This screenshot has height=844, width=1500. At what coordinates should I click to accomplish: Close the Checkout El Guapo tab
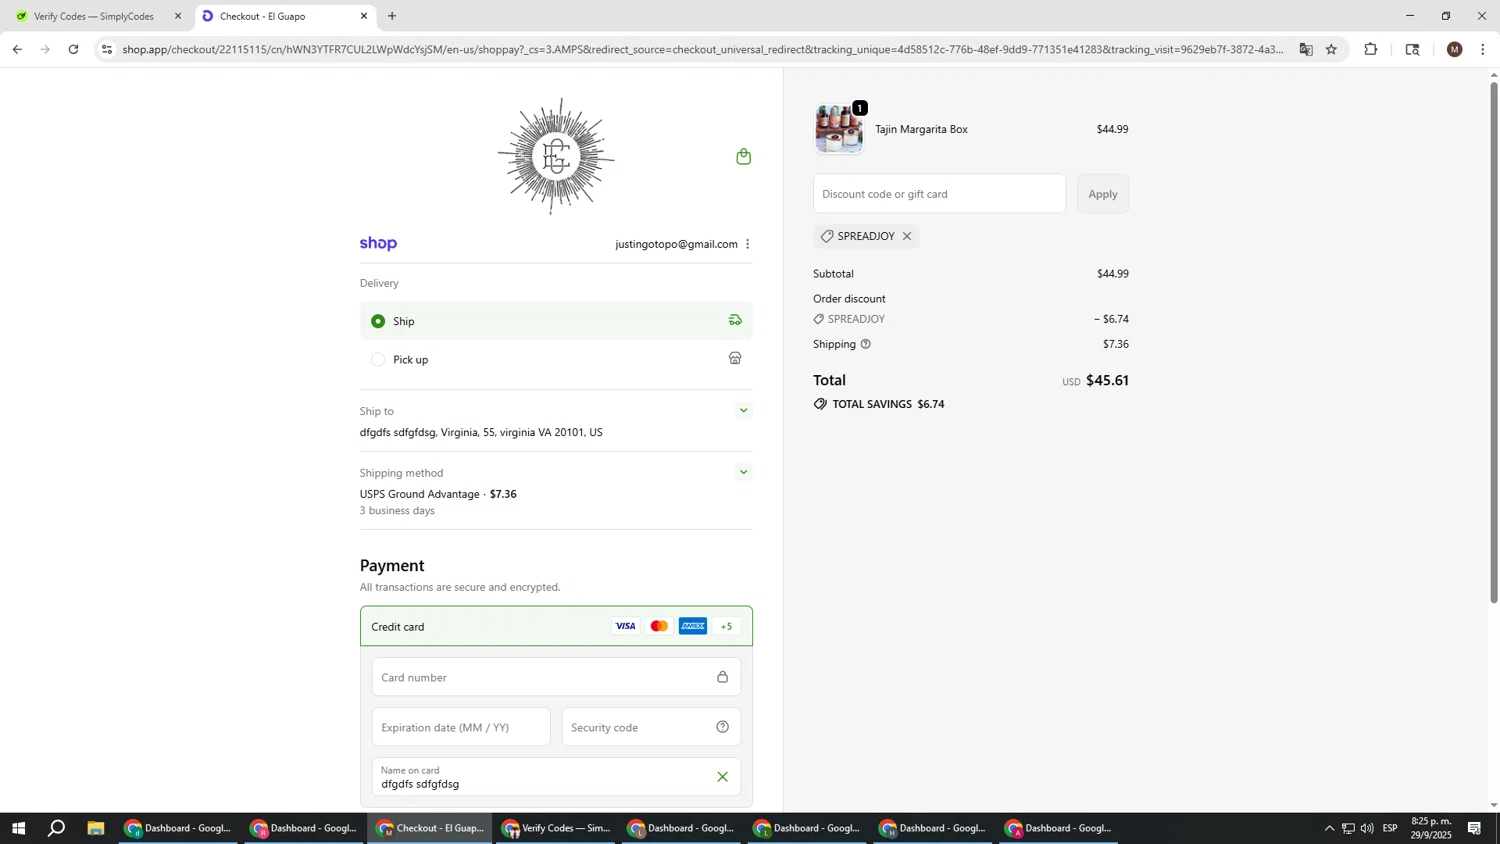[x=364, y=16]
